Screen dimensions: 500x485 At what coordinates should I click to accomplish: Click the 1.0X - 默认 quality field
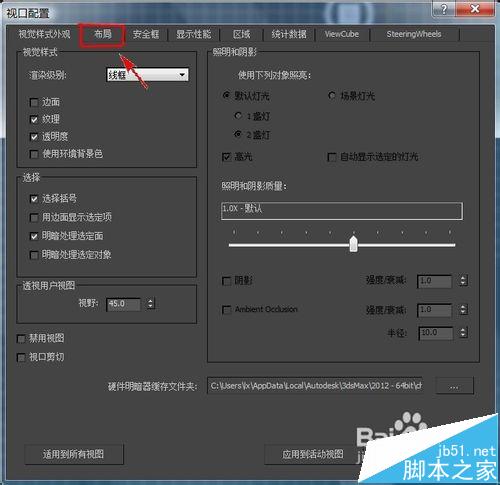click(x=342, y=211)
